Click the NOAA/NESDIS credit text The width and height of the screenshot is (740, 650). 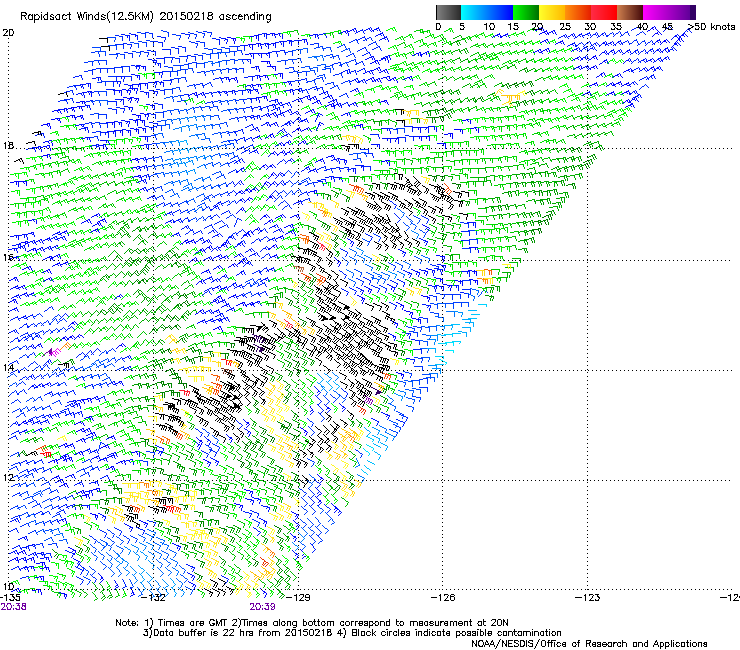tap(589, 644)
